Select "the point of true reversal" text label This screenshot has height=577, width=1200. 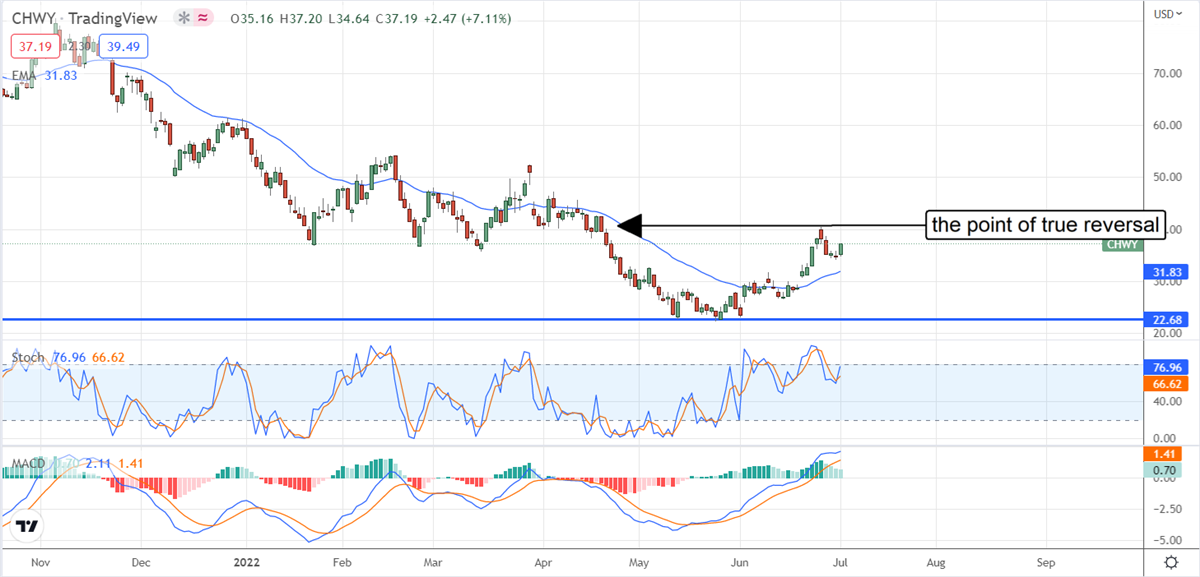1047,226
